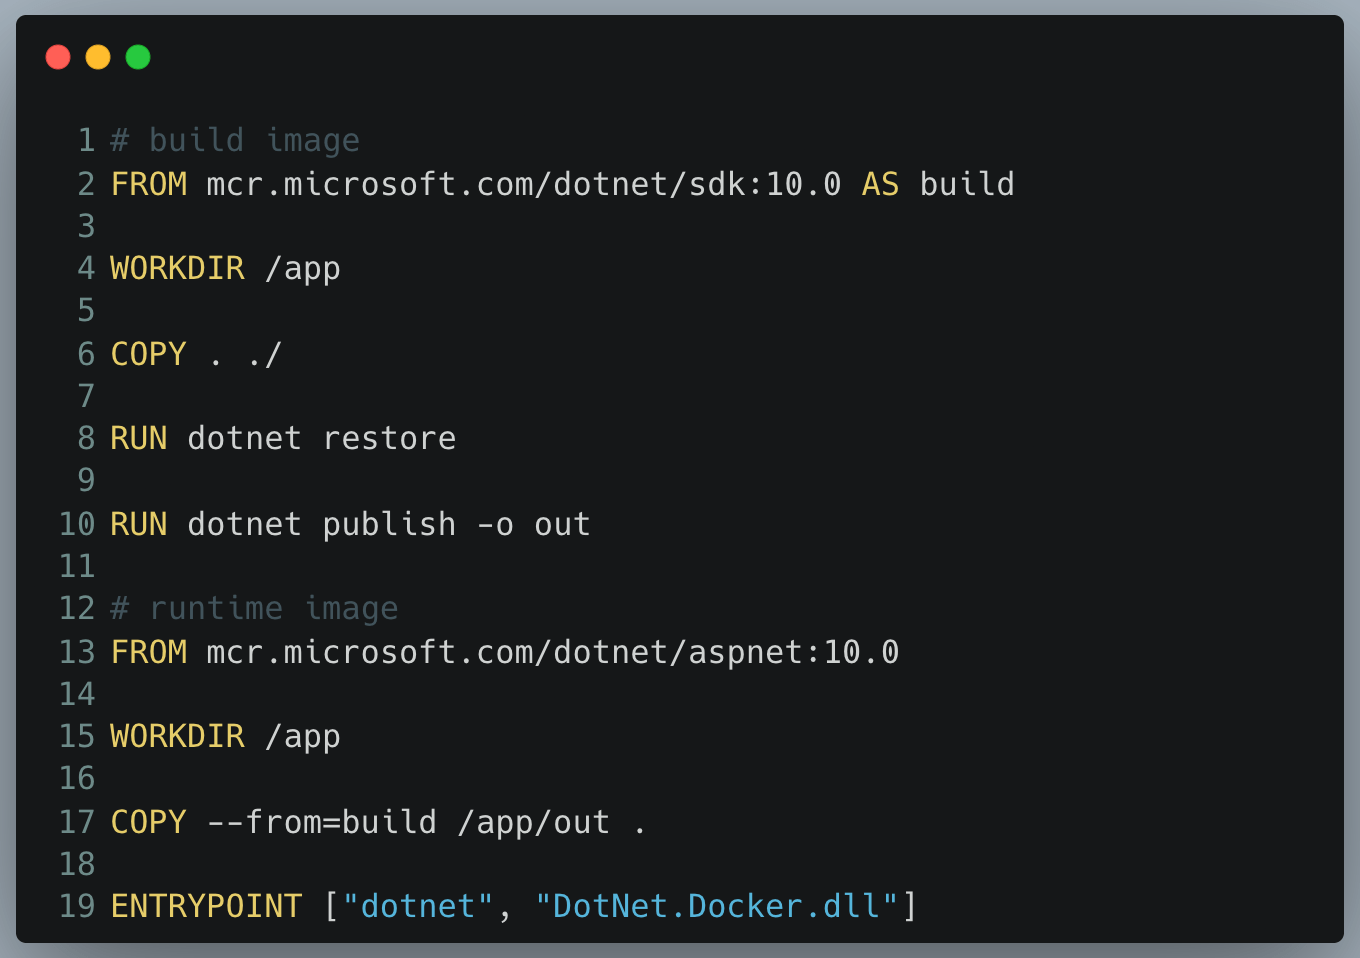
Task: Click the aspnet:10.0 image URL text
Action: coord(552,652)
